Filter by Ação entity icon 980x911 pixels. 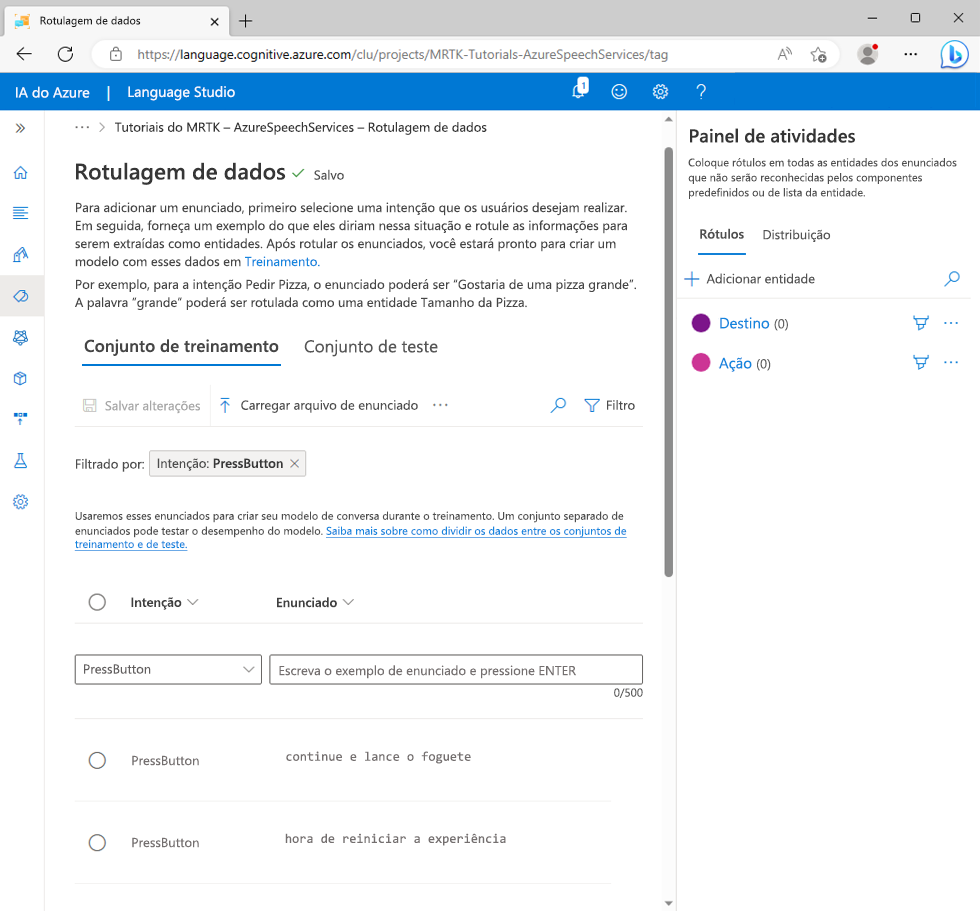tap(921, 362)
